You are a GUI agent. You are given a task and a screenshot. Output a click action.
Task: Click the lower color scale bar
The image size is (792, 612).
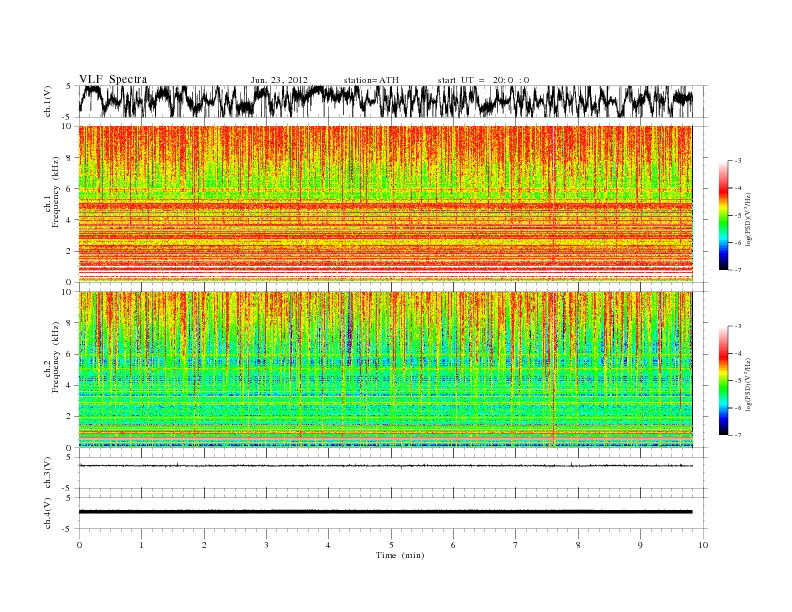(723, 381)
